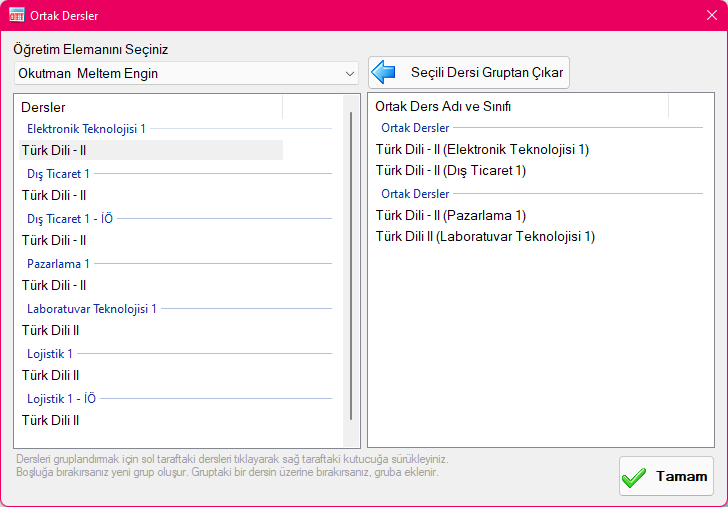Select Türk Dili II (Laboratuvar Teknolojisi 1) in group
728x507 pixels.
pyautogui.click(x=485, y=237)
